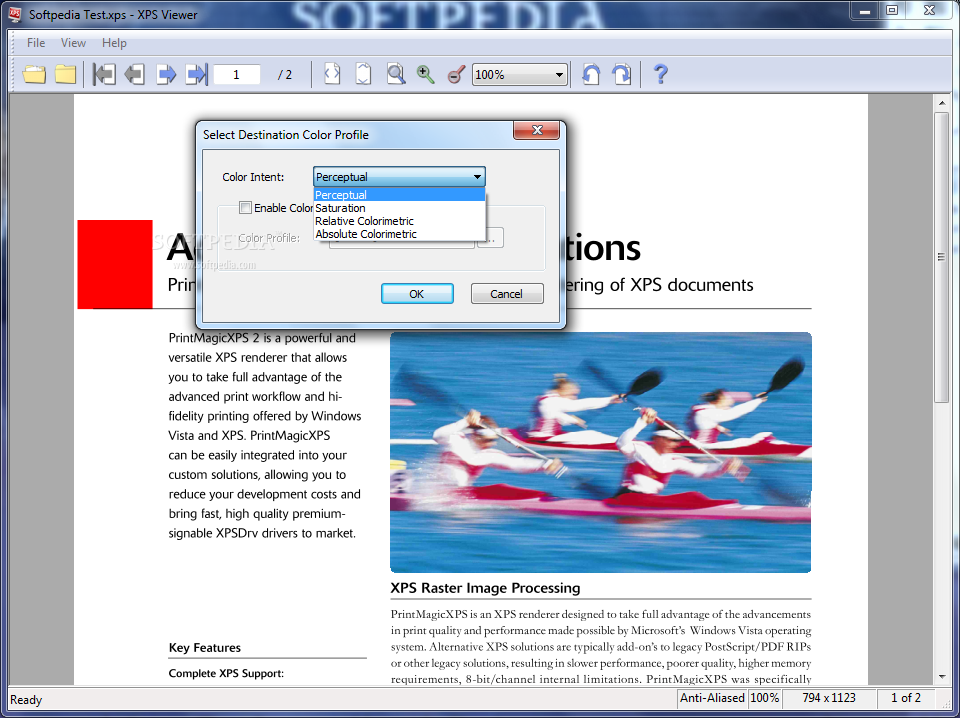The height and width of the screenshot is (718, 960).
Task: Click the '1 of 2' status bar entry
Action: 906,698
